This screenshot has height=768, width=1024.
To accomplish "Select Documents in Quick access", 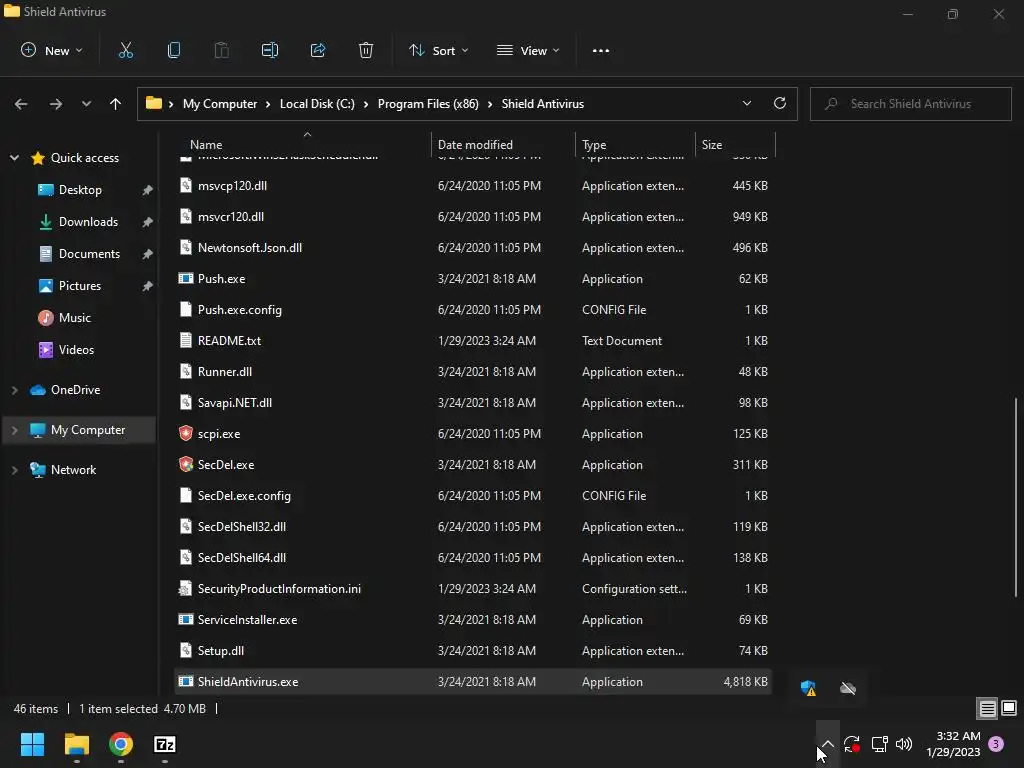I will point(89,254).
